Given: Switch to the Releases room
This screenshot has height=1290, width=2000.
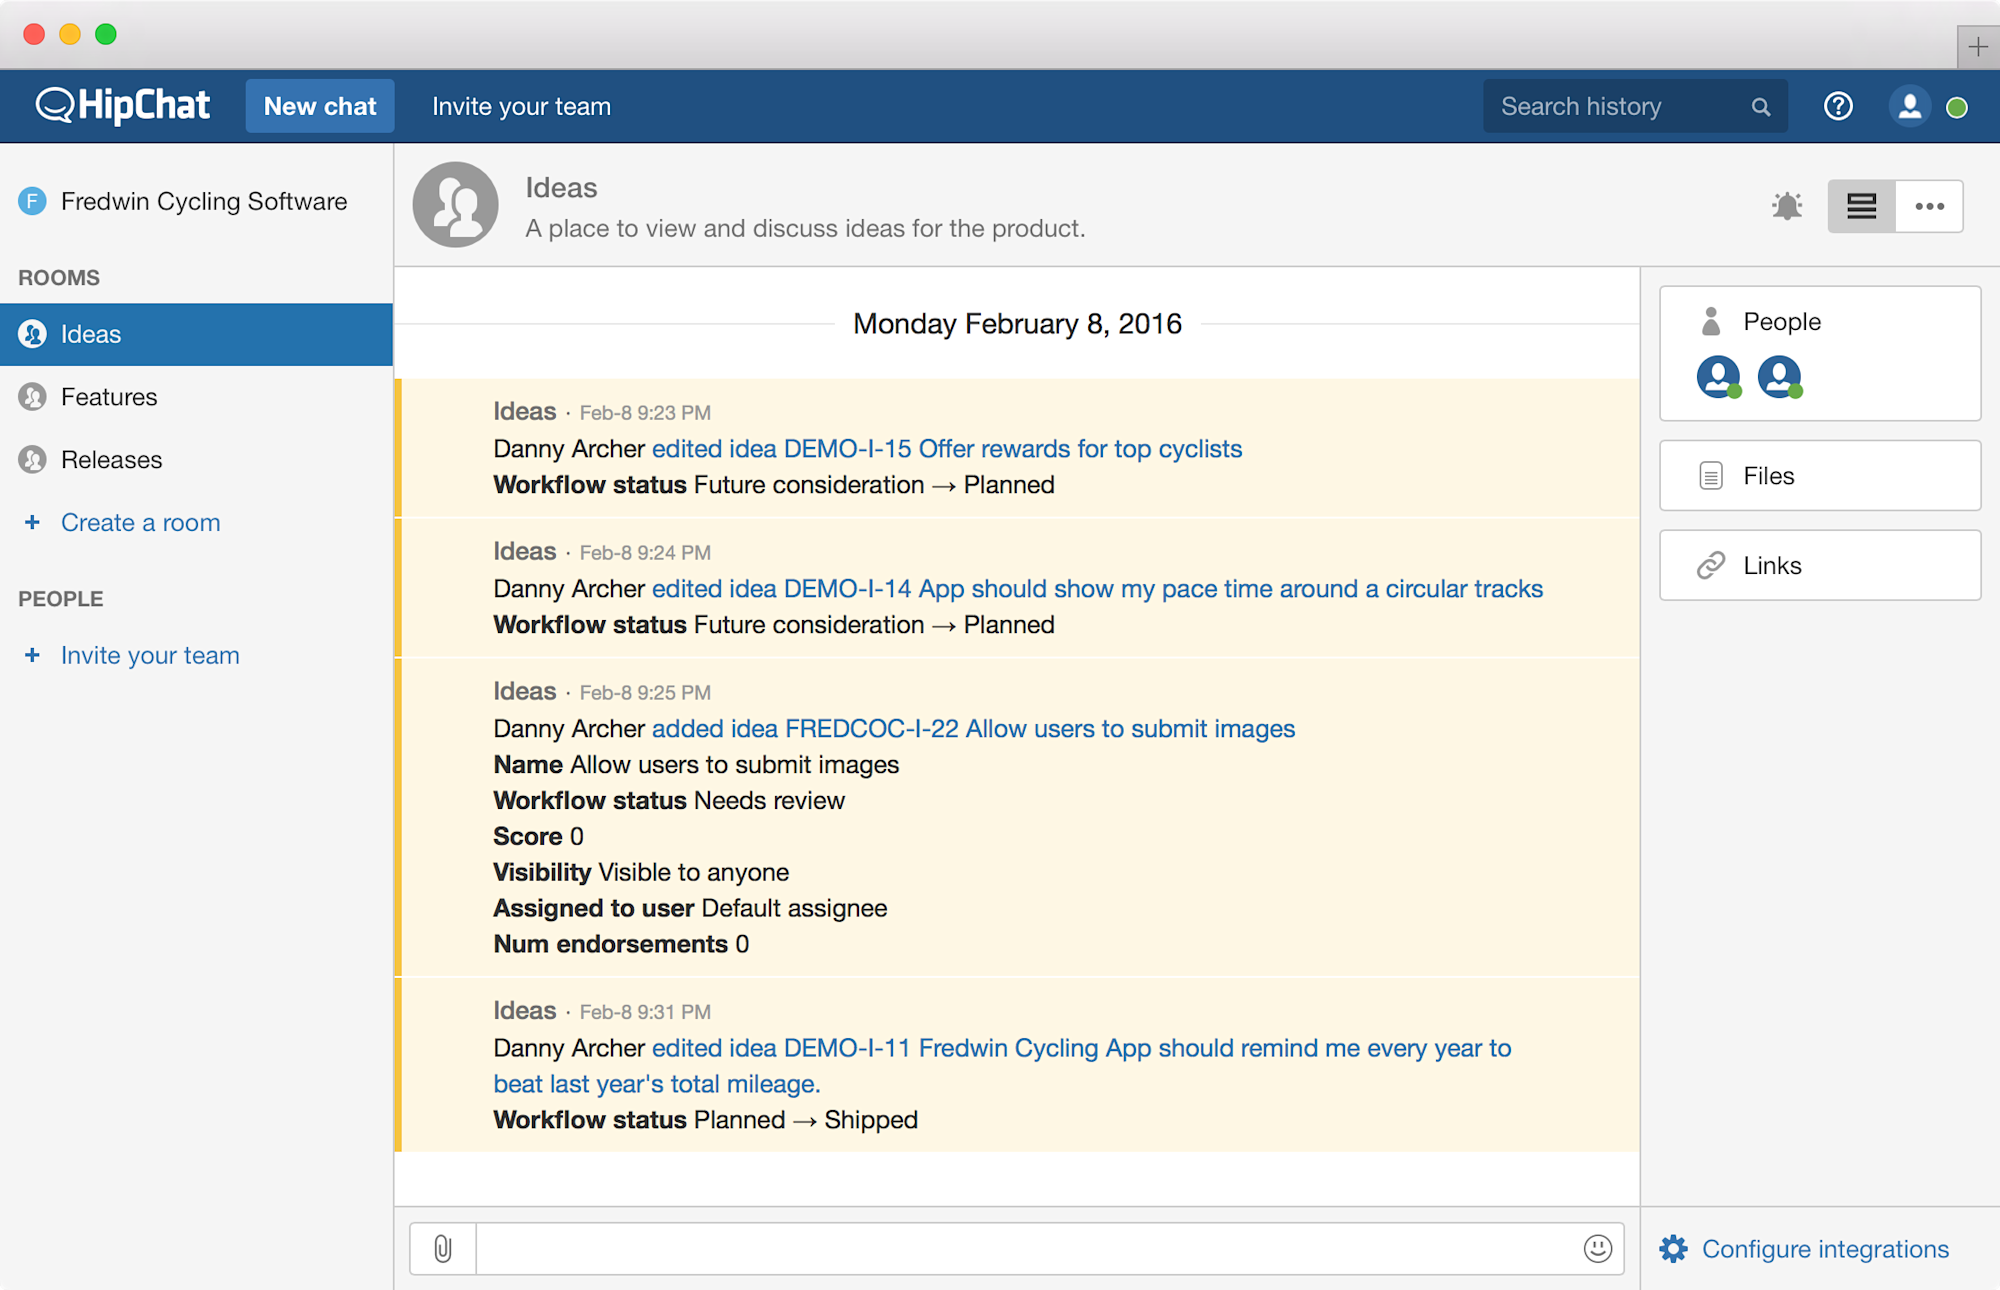Looking at the screenshot, I should tap(111, 460).
